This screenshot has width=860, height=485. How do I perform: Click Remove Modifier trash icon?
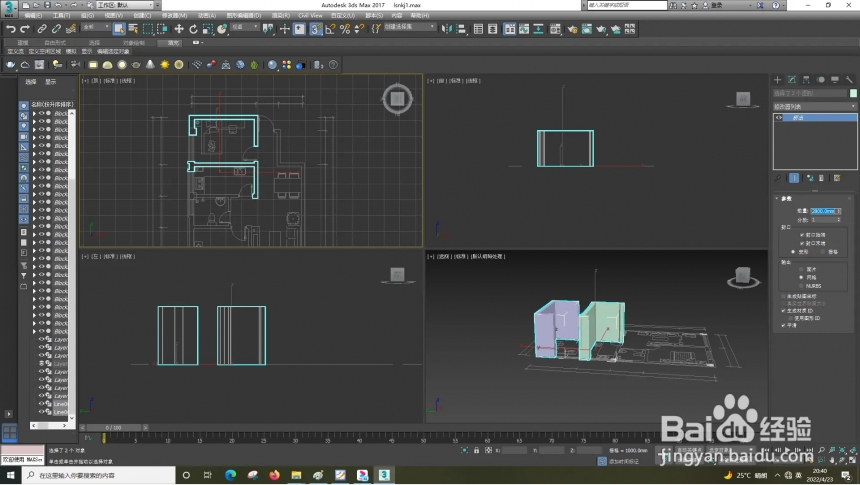click(x=821, y=178)
